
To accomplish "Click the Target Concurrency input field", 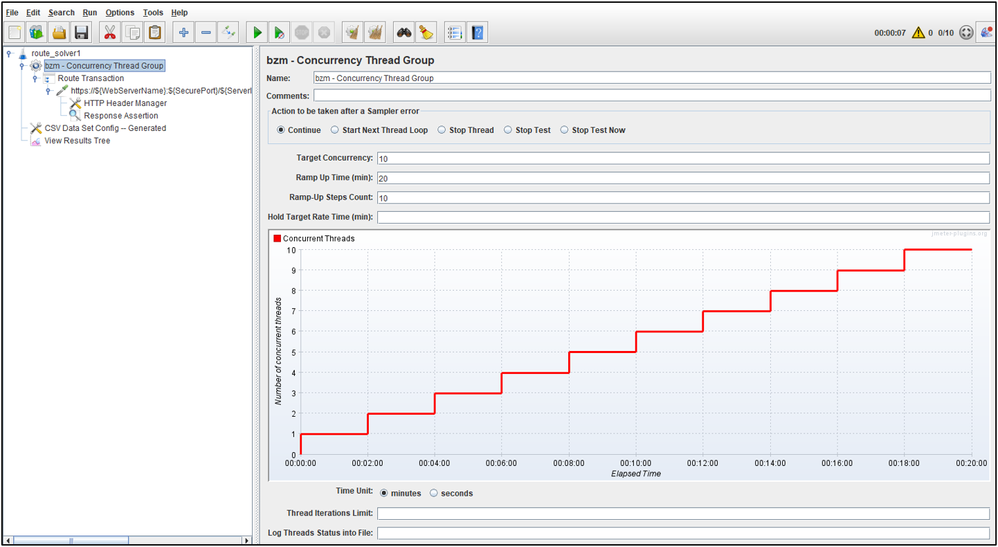I will [x=682, y=159].
